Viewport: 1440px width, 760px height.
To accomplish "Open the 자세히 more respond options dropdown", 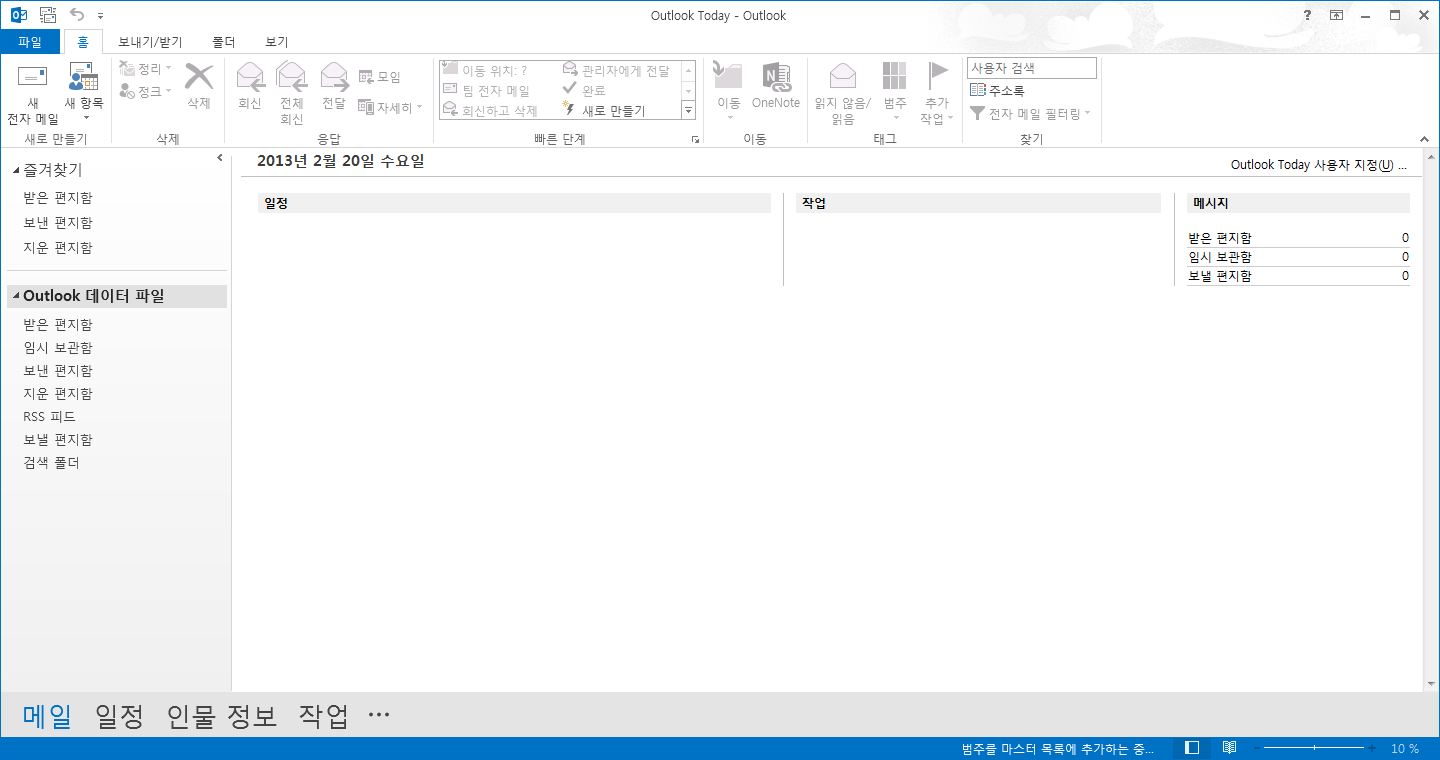I will (x=390, y=107).
